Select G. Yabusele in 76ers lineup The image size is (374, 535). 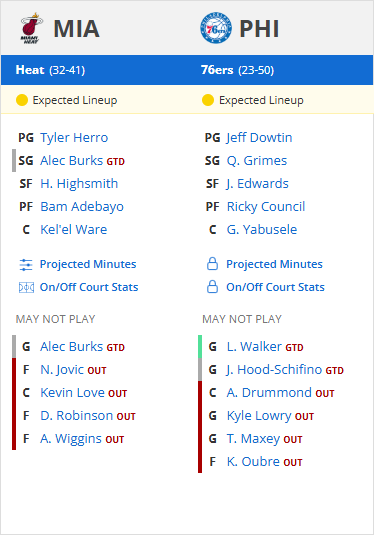[262, 229]
